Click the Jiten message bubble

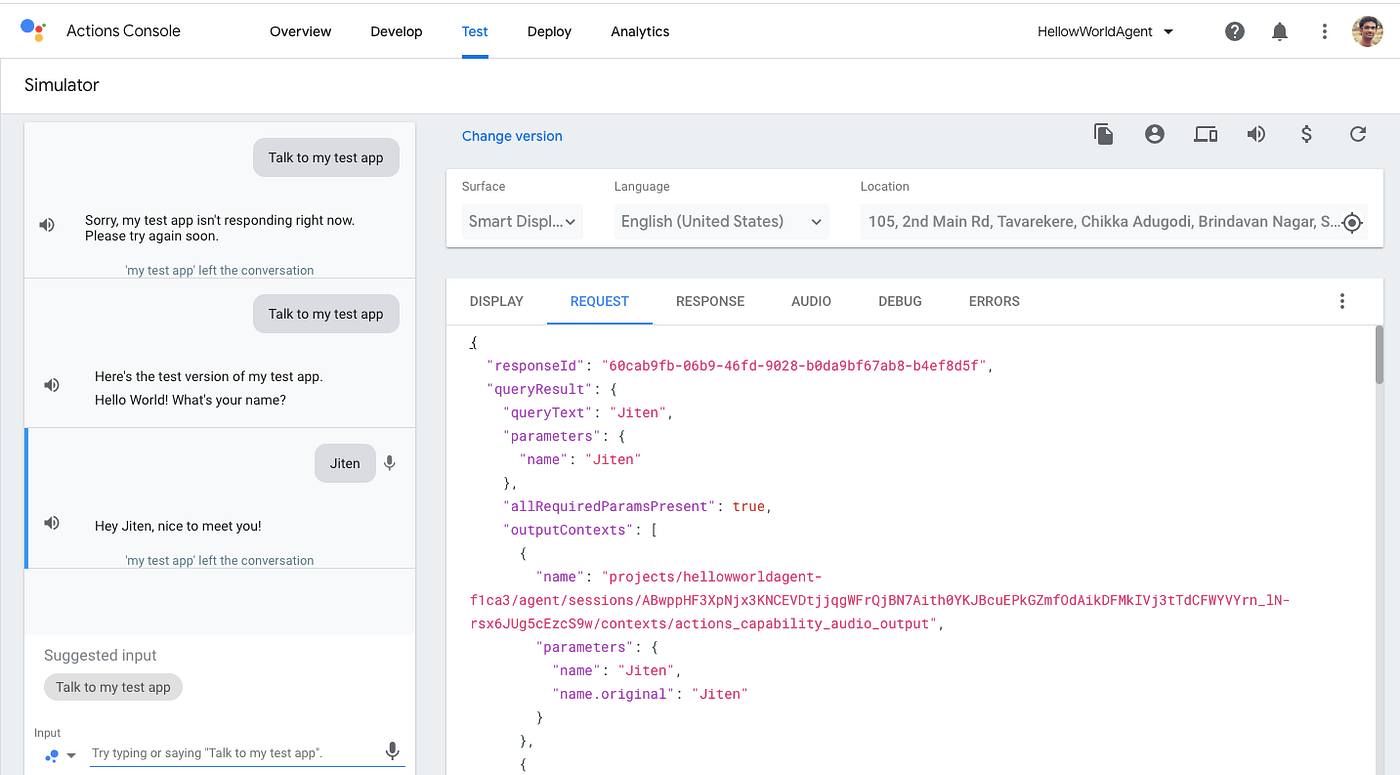[x=345, y=463]
